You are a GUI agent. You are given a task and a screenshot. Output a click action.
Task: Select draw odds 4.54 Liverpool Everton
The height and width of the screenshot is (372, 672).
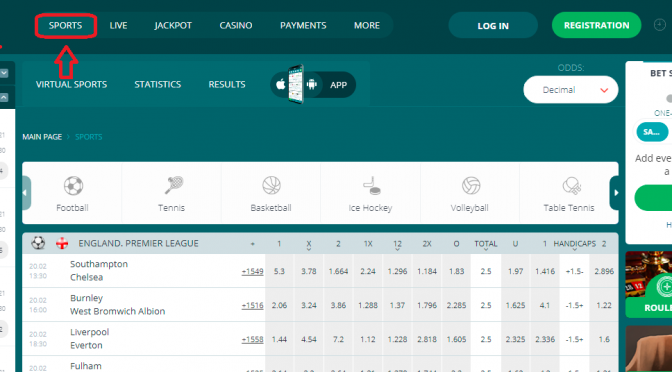tap(309, 339)
